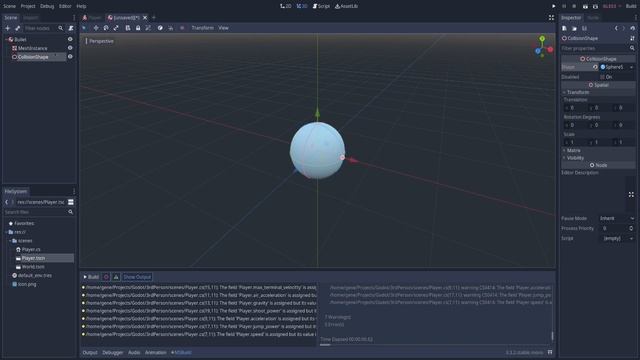This screenshot has width=640, height=360.
Task: Open the Help menu
Action: click(81, 6)
